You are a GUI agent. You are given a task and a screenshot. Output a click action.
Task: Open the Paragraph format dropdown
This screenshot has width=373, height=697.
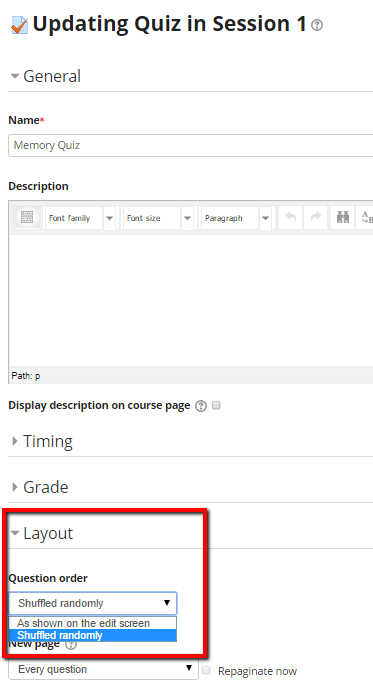pos(236,218)
